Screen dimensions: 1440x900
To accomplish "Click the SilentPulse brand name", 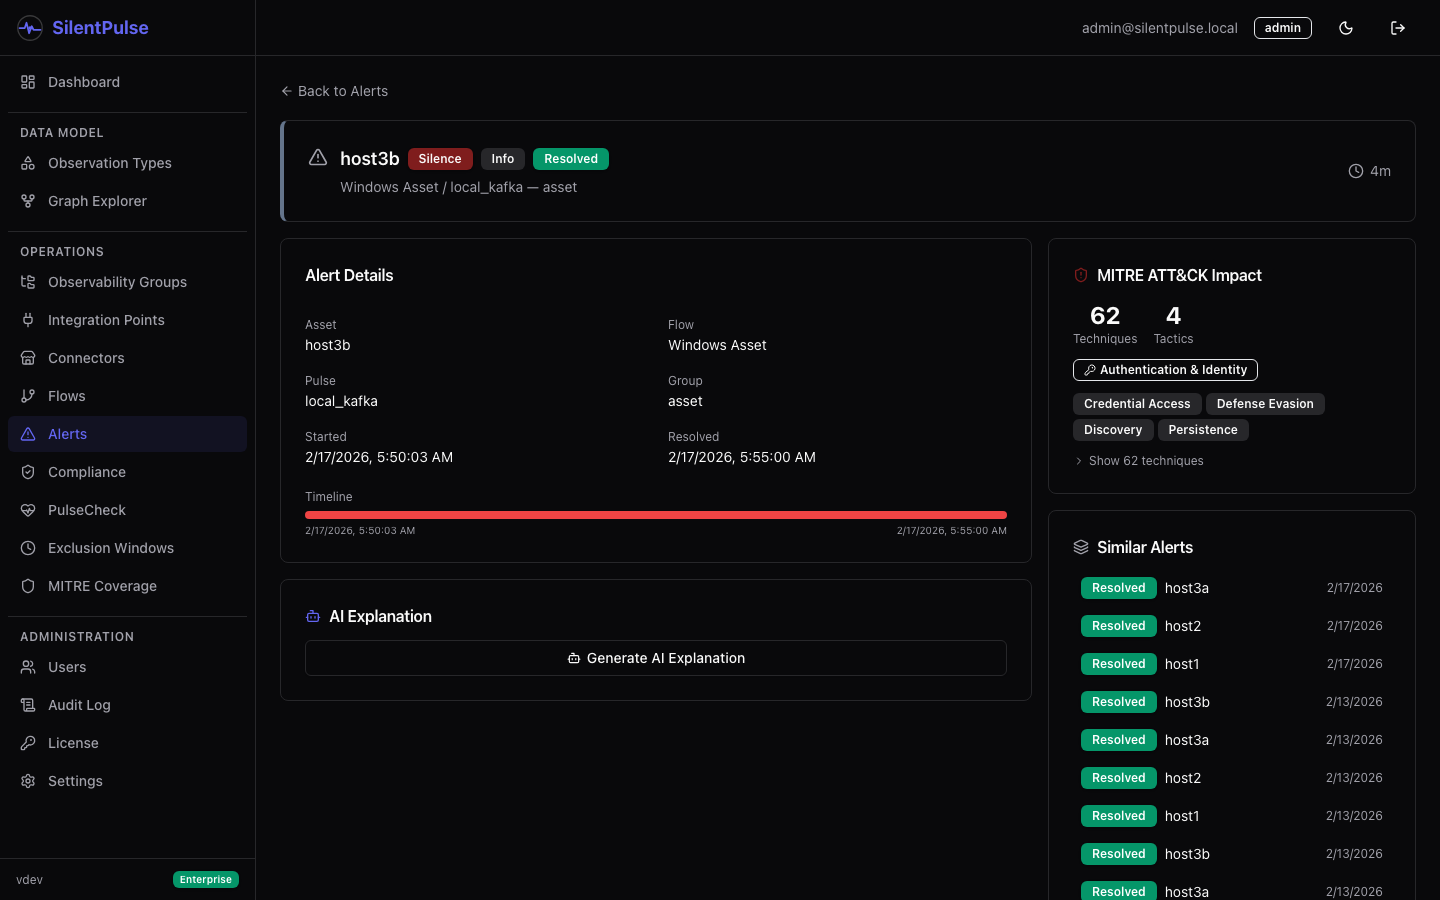I will click(x=100, y=28).
